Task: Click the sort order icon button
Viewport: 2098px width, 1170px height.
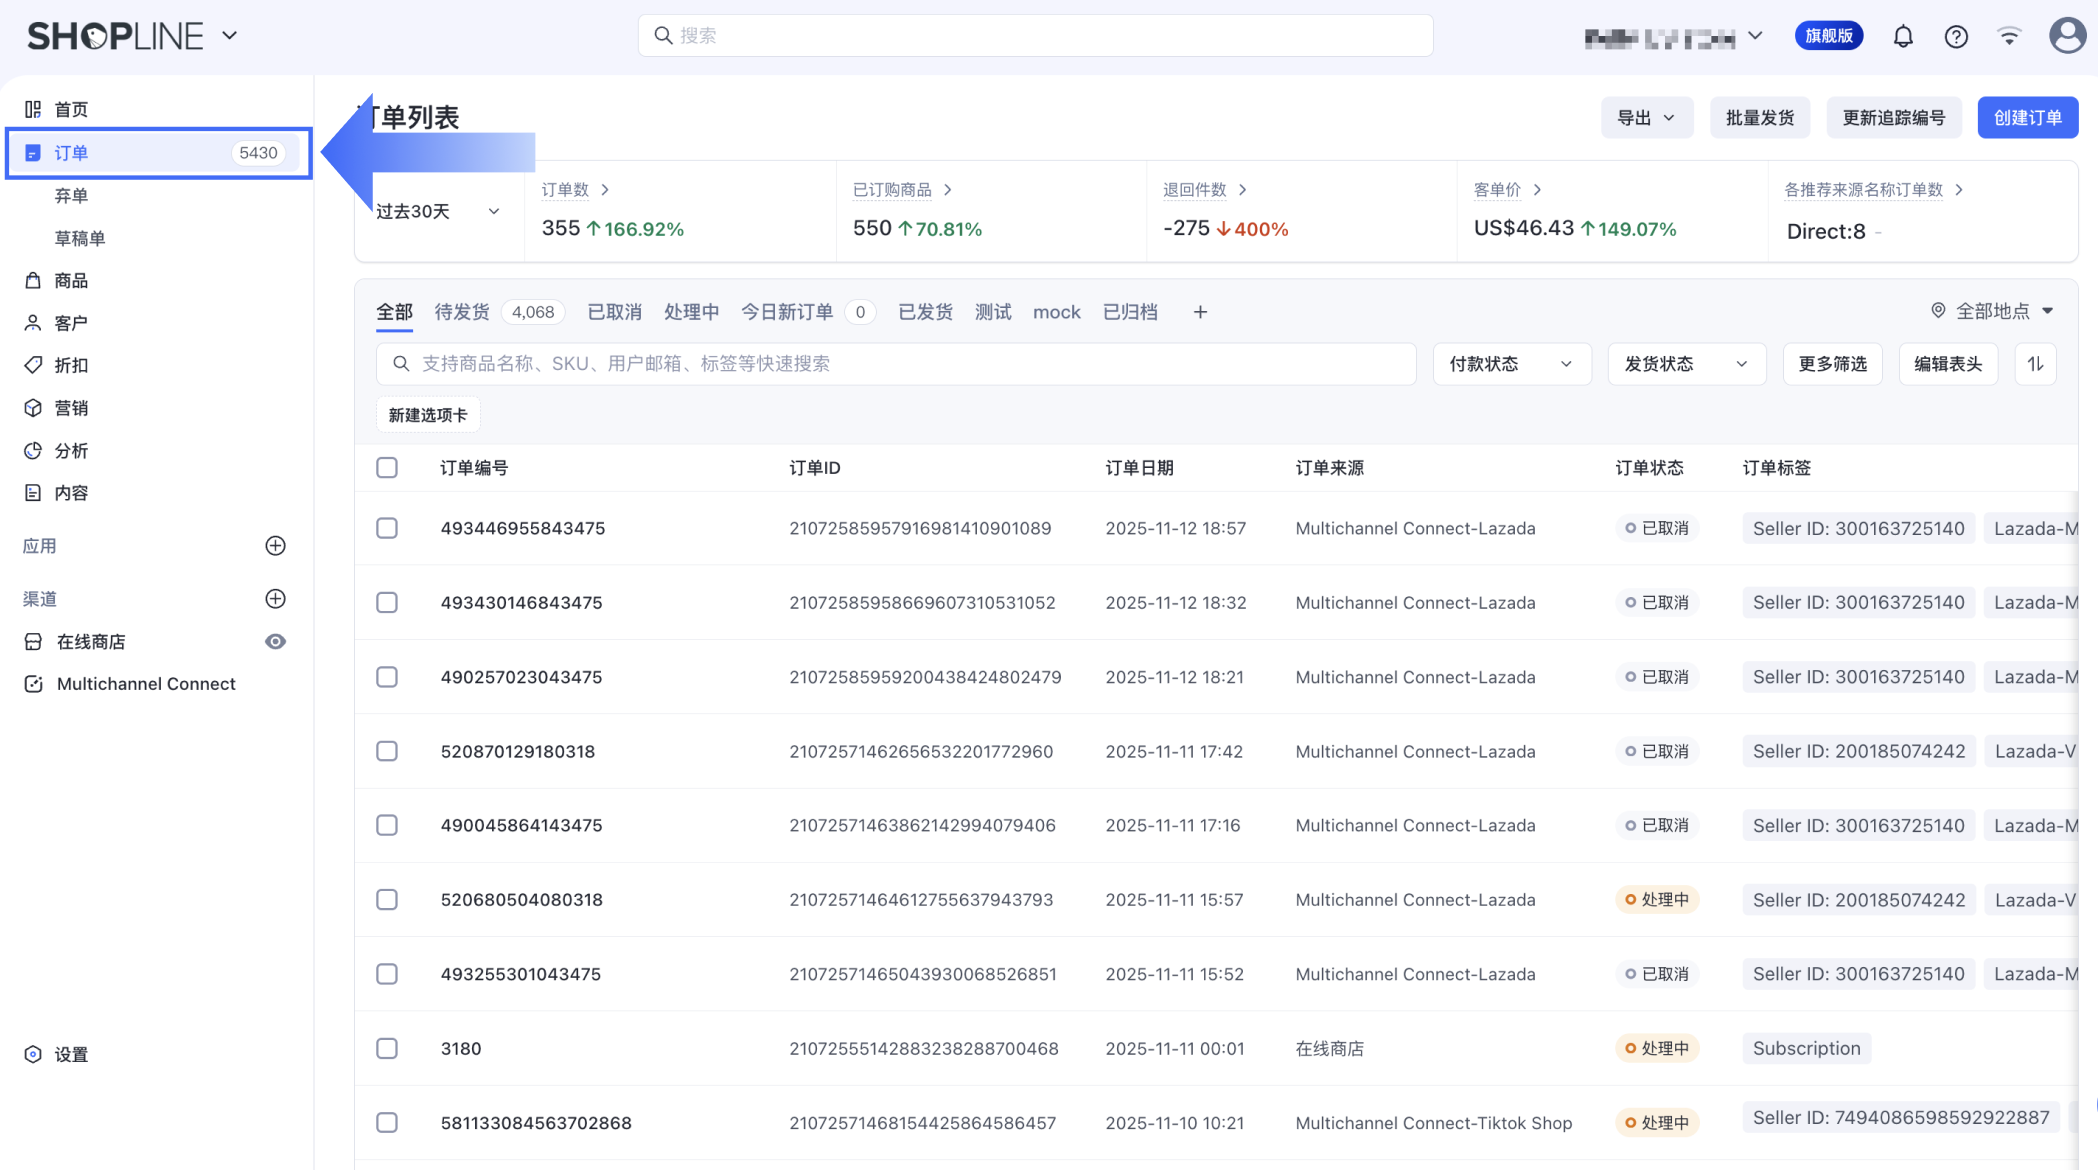Action: [2035, 364]
